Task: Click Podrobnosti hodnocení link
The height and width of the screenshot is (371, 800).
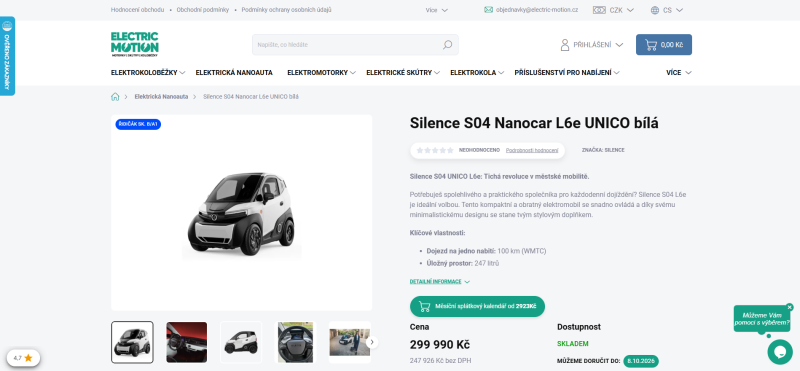Action: [x=532, y=150]
